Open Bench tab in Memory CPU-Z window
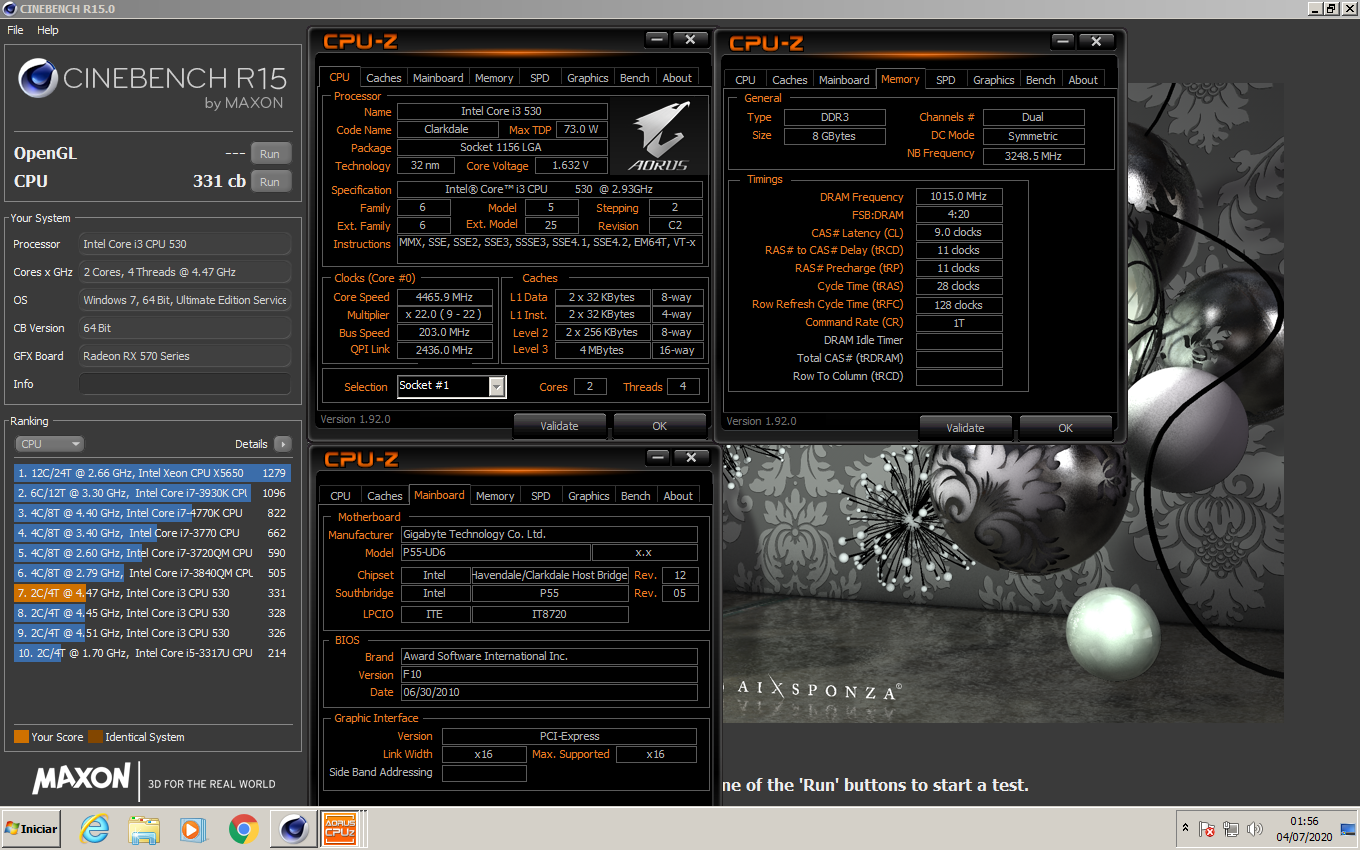This screenshot has width=1360, height=850. point(1041,80)
